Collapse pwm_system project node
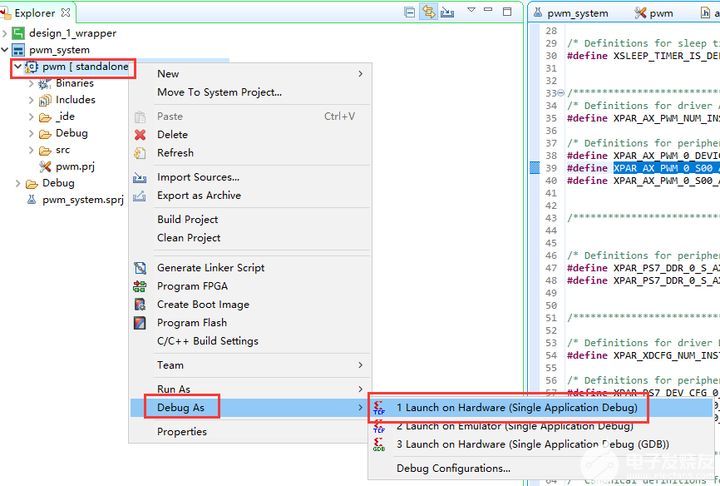720x486 pixels. coord(5,49)
